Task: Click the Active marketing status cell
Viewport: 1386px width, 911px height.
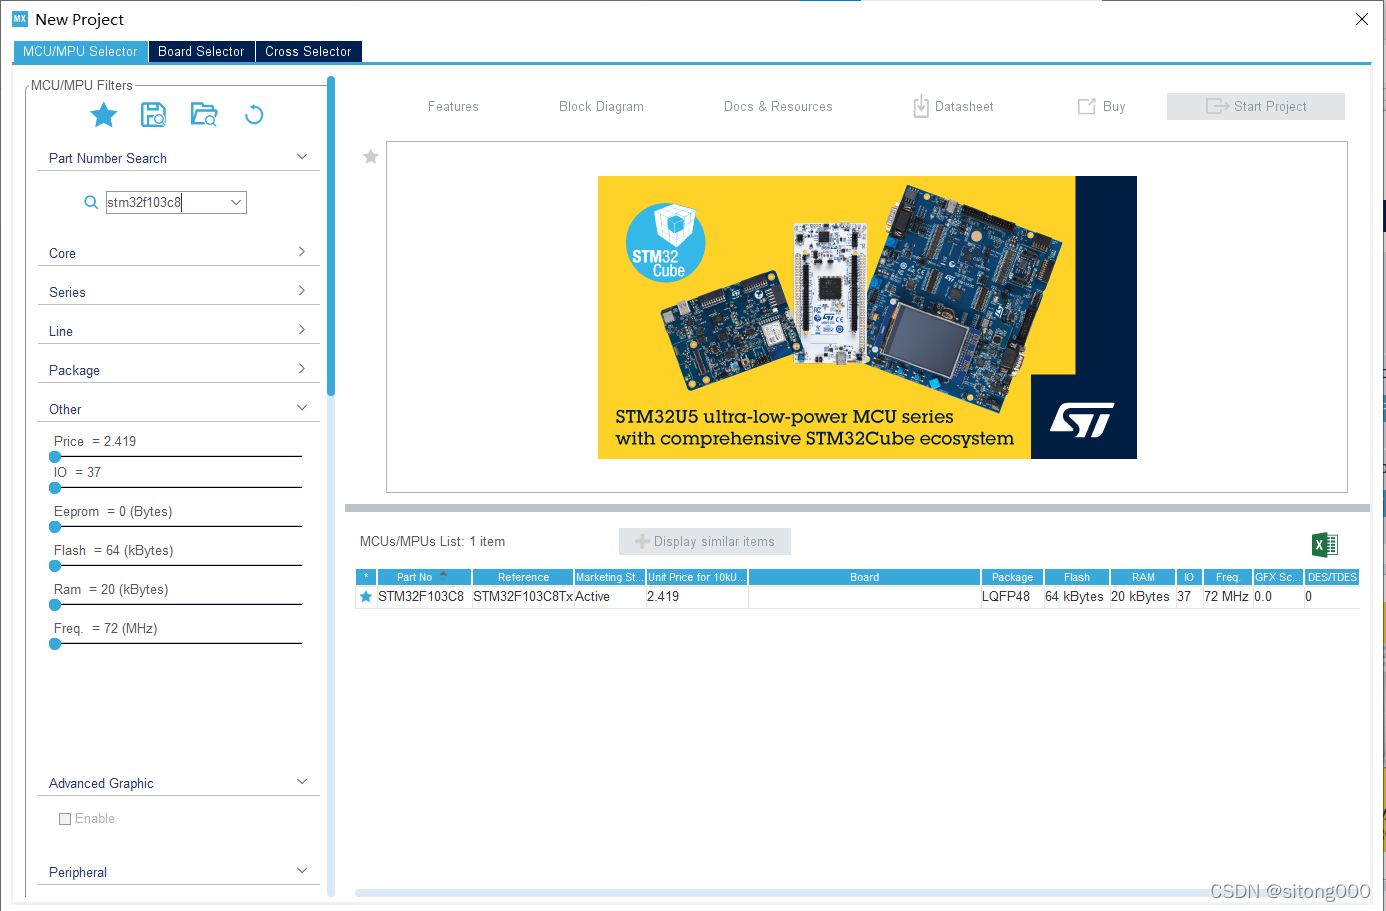Action: (609, 597)
